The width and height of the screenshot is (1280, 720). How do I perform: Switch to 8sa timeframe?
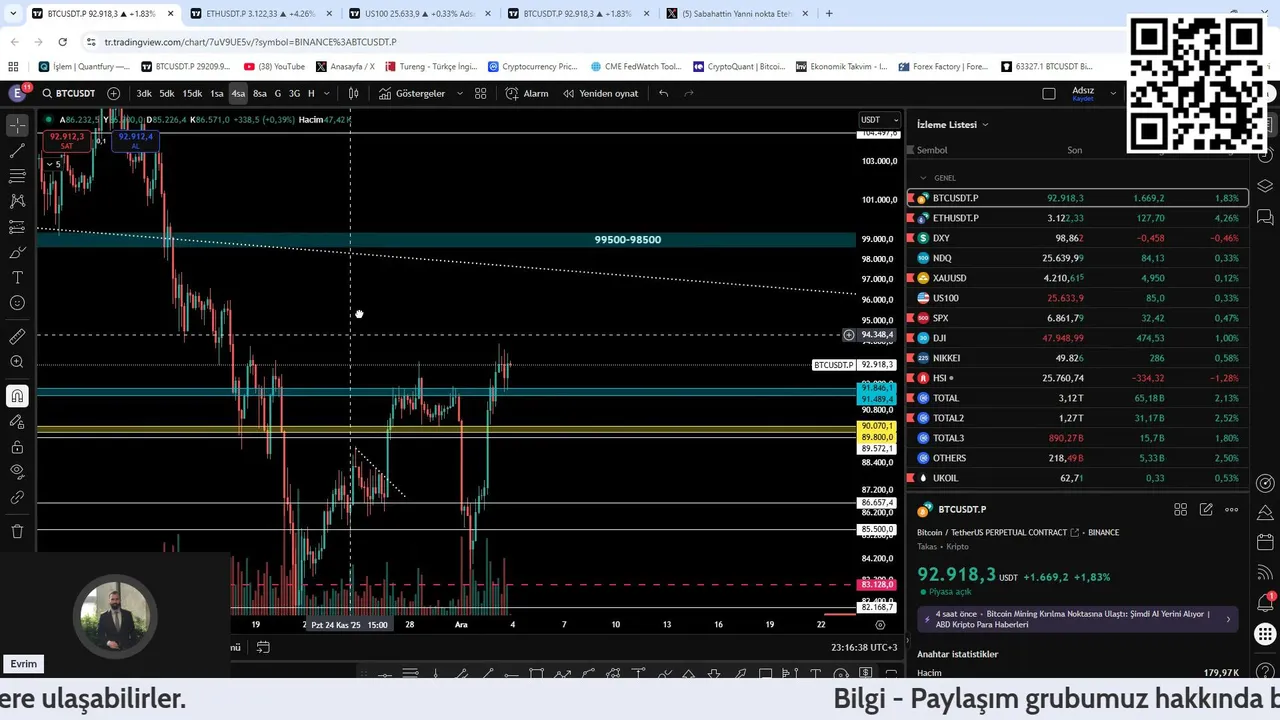point(260,93)
